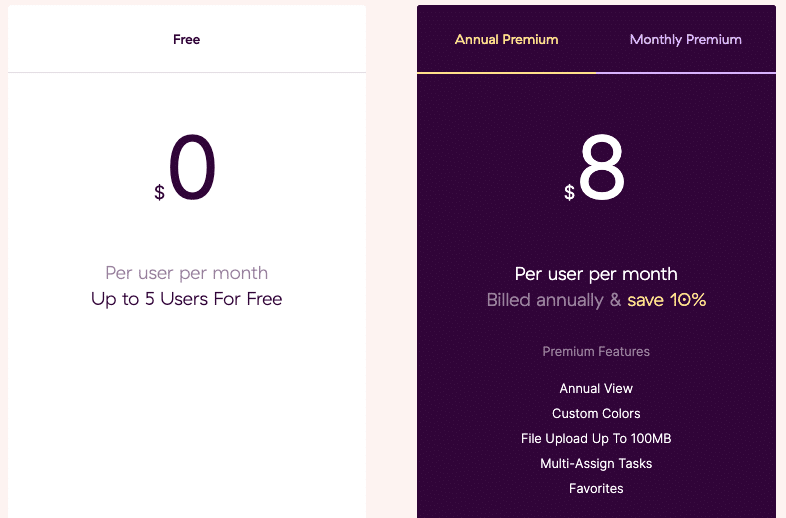Select the Annual View feature
The image size is (786, 518).
596,389
